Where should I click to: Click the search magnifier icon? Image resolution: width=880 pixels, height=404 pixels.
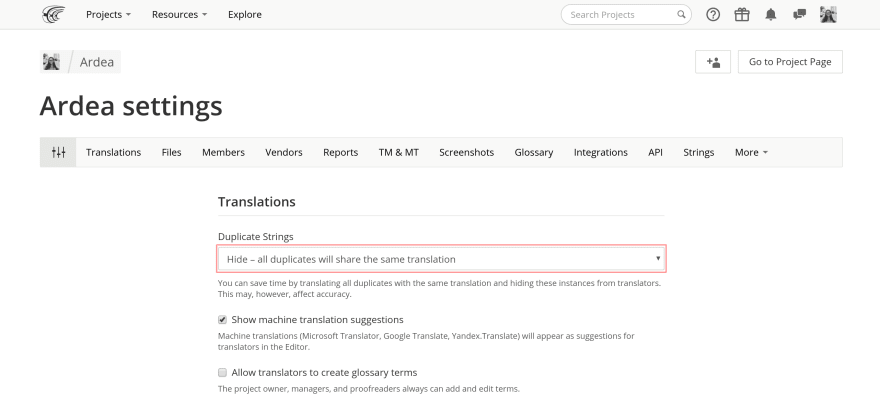coord(681,15)
